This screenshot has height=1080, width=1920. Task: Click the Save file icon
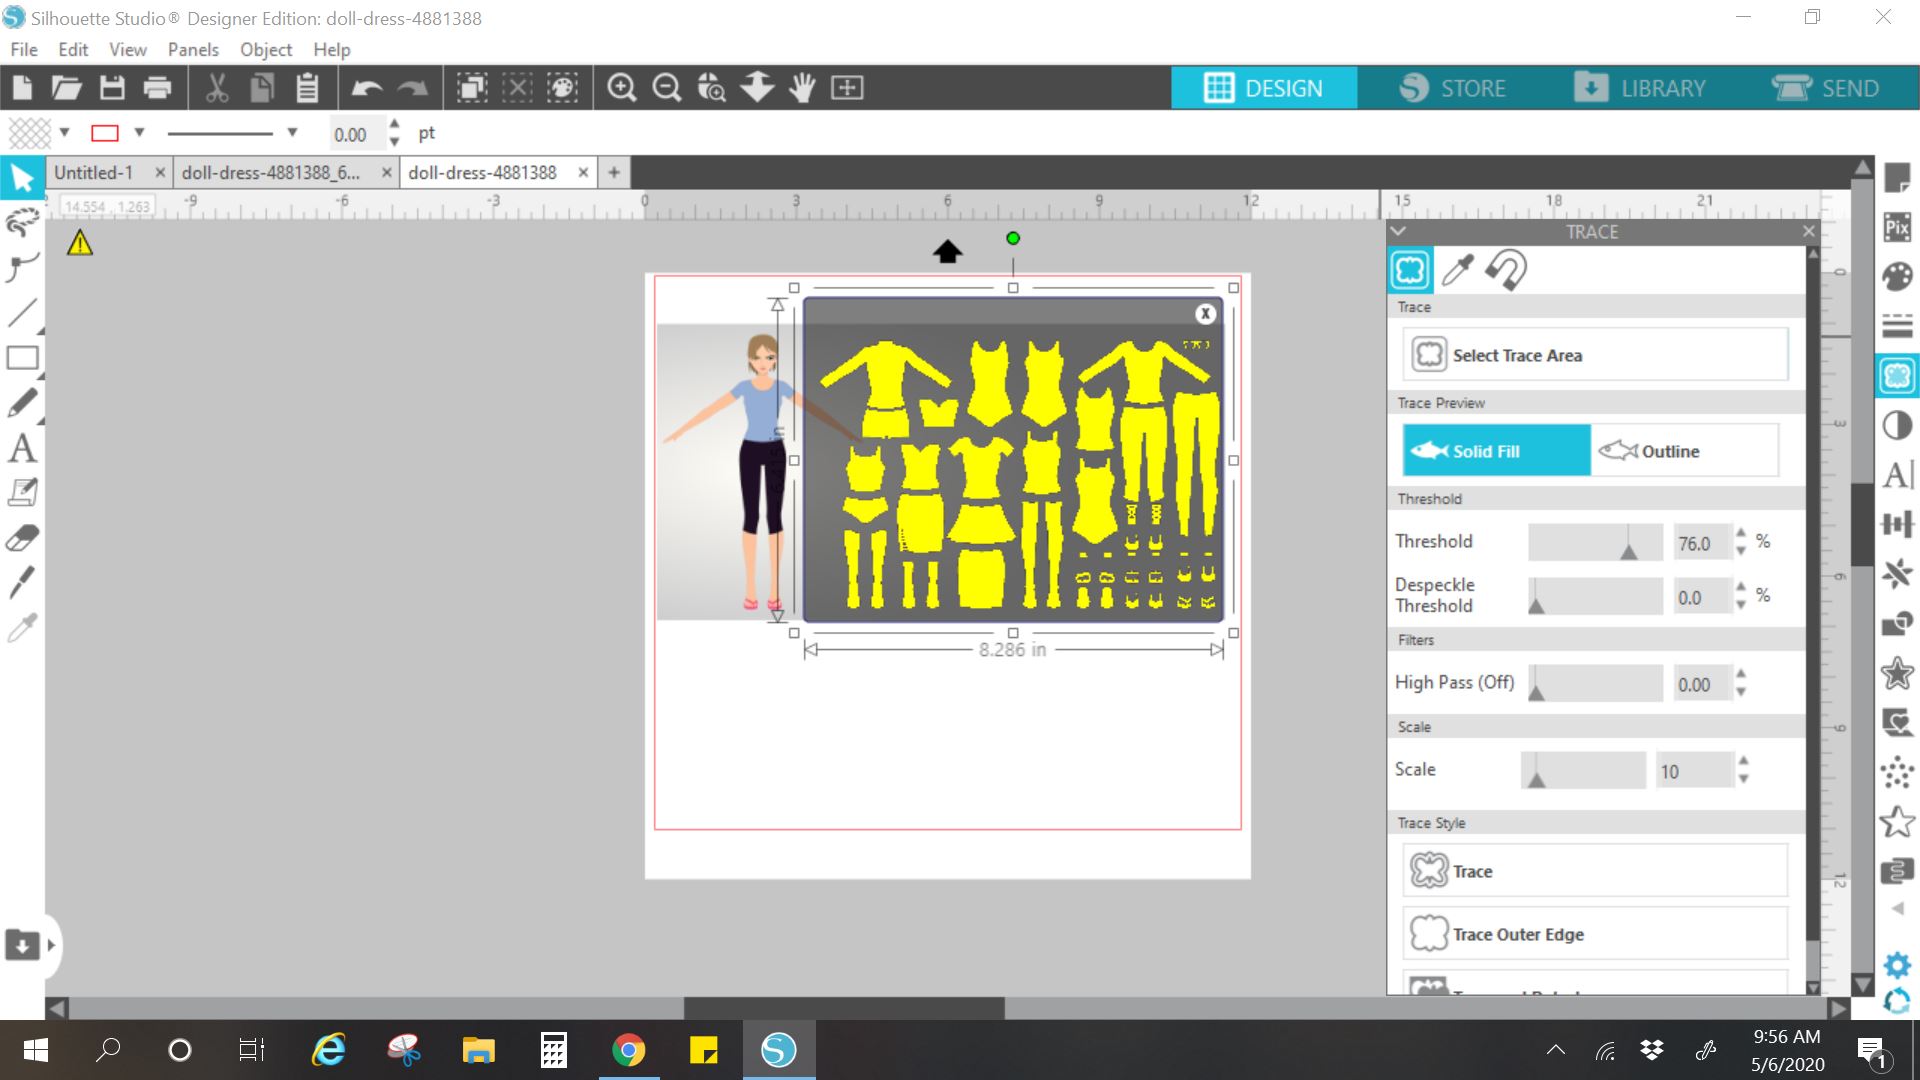pyautogui.click(x=112, y=88)
